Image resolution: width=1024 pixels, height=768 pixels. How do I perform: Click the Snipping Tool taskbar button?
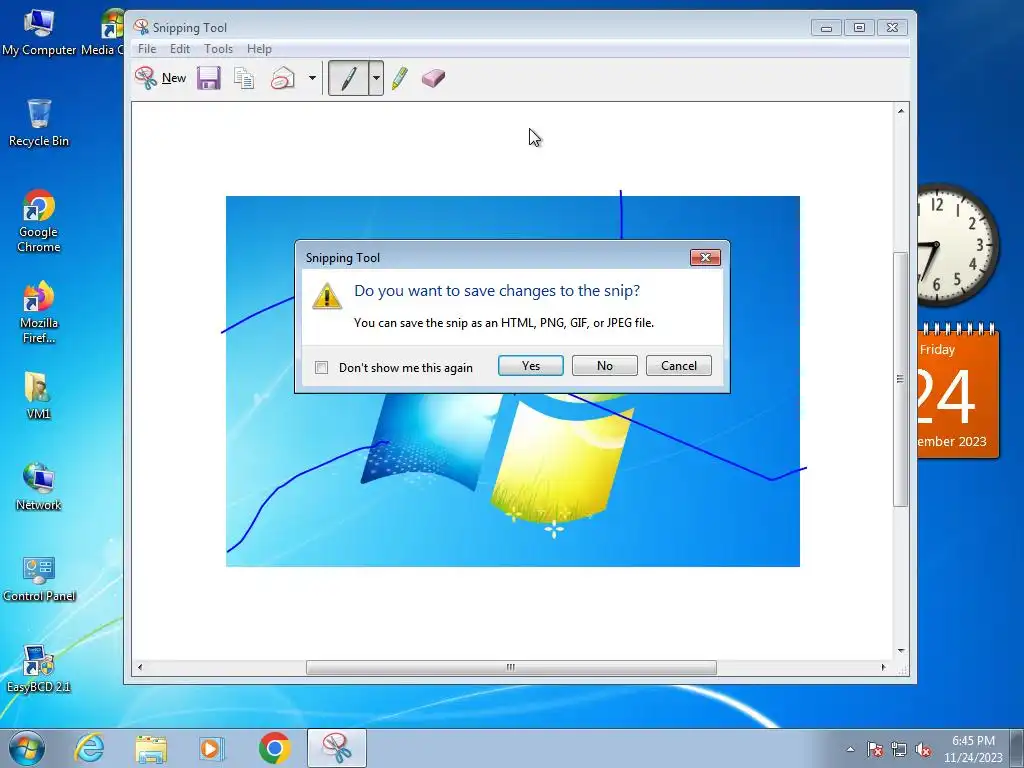tap(337, 748)
